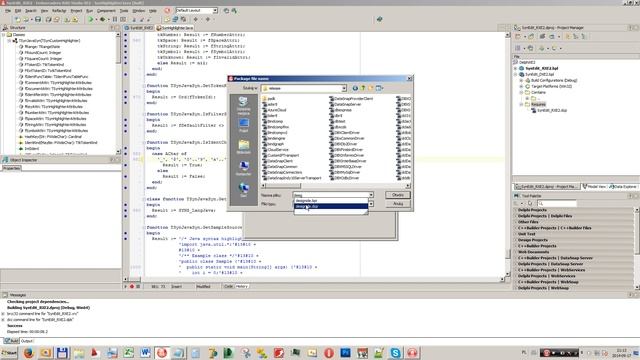Select the Properties tab in Object Inspector
The height and width of the screenshot is (360, 640).
[11, 168]
